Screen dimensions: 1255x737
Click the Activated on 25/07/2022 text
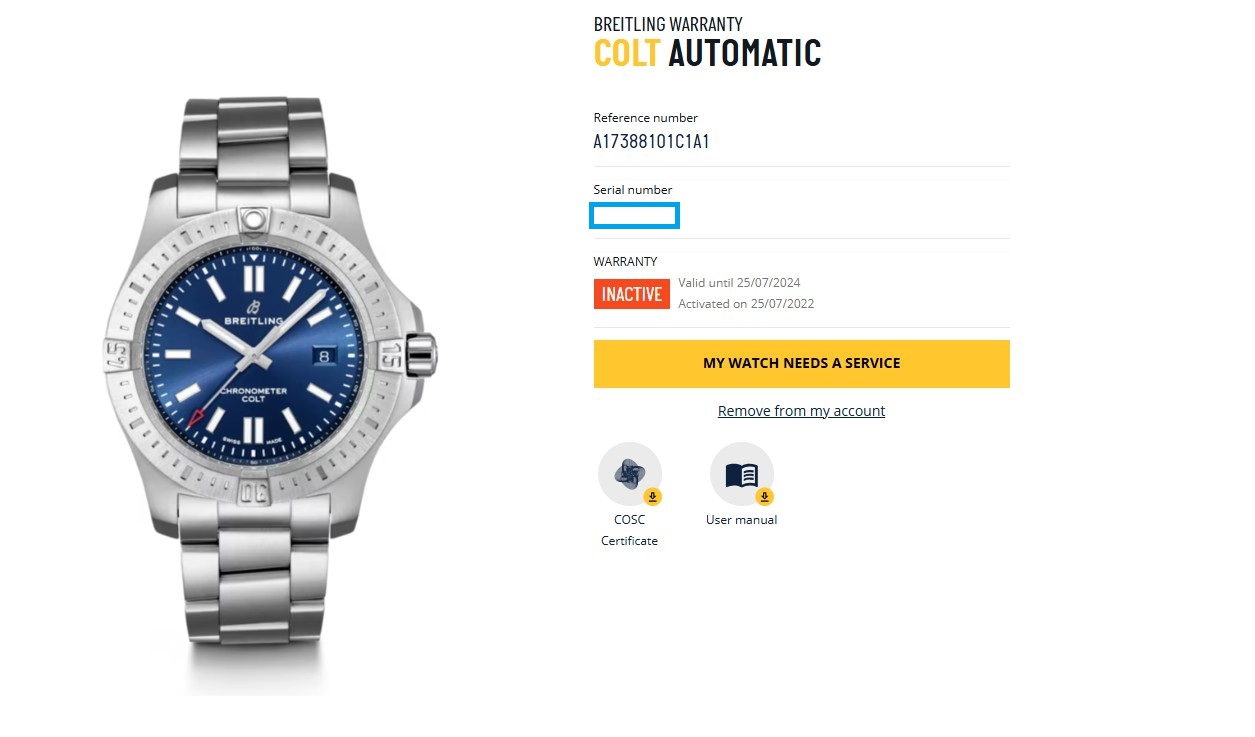746,304
